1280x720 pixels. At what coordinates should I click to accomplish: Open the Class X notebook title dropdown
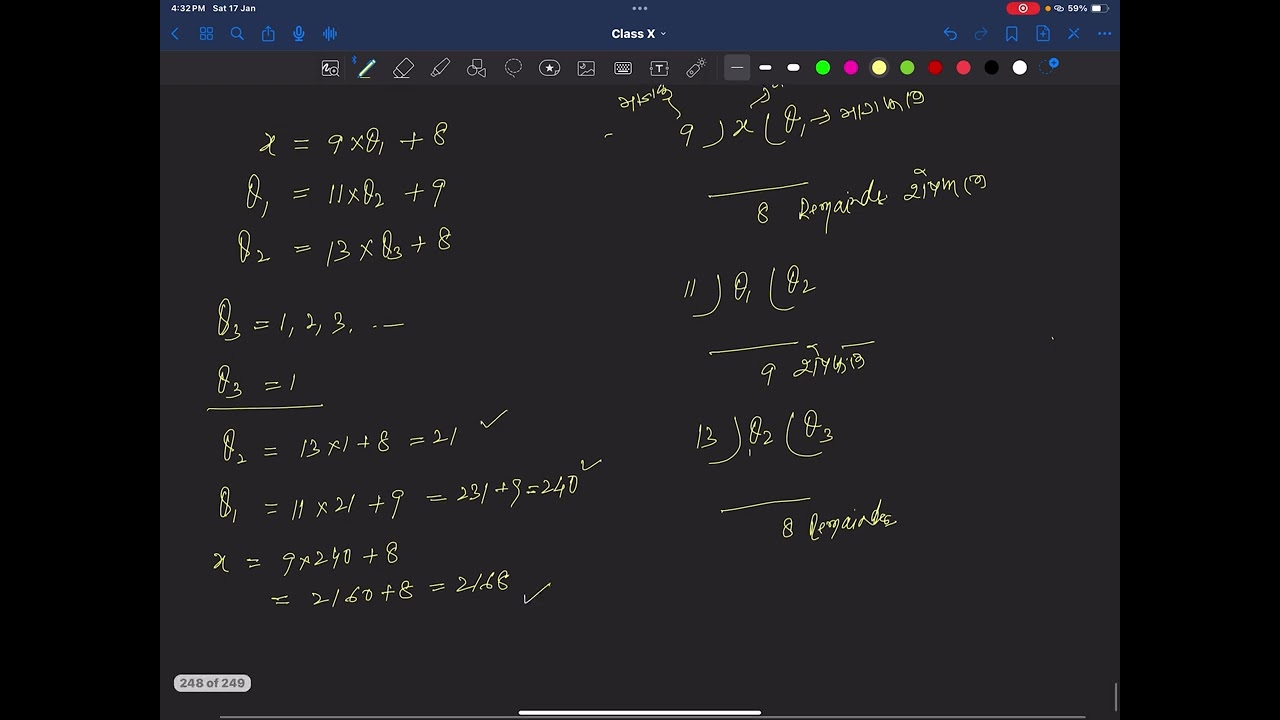click(x=639, y=34)
